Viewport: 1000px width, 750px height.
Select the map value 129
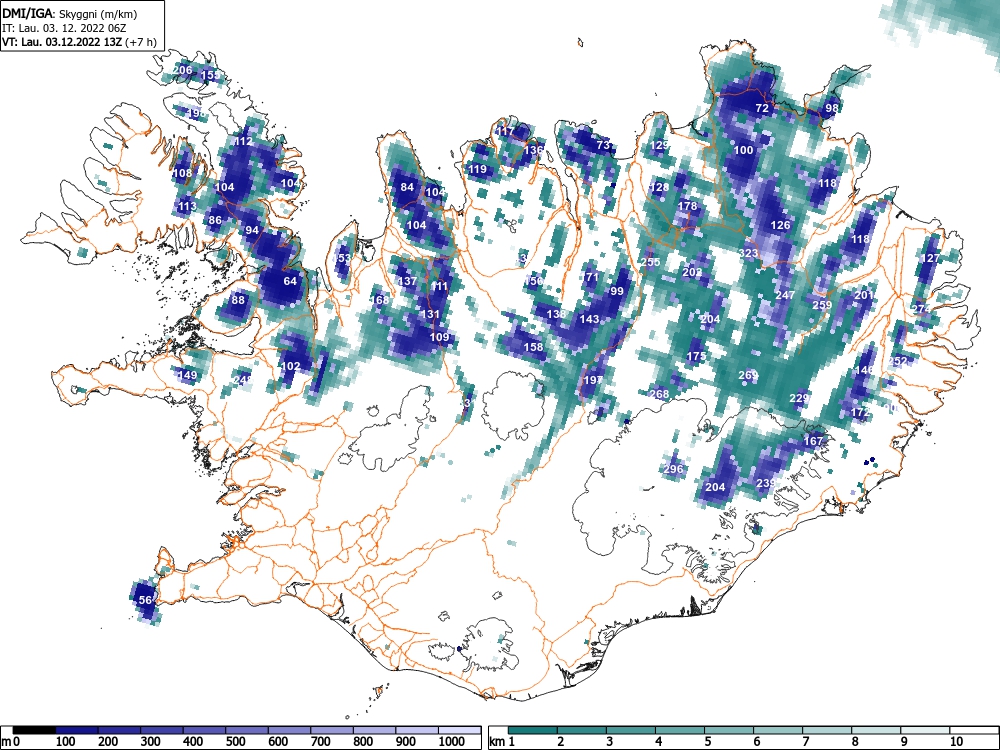coord(659,145)
